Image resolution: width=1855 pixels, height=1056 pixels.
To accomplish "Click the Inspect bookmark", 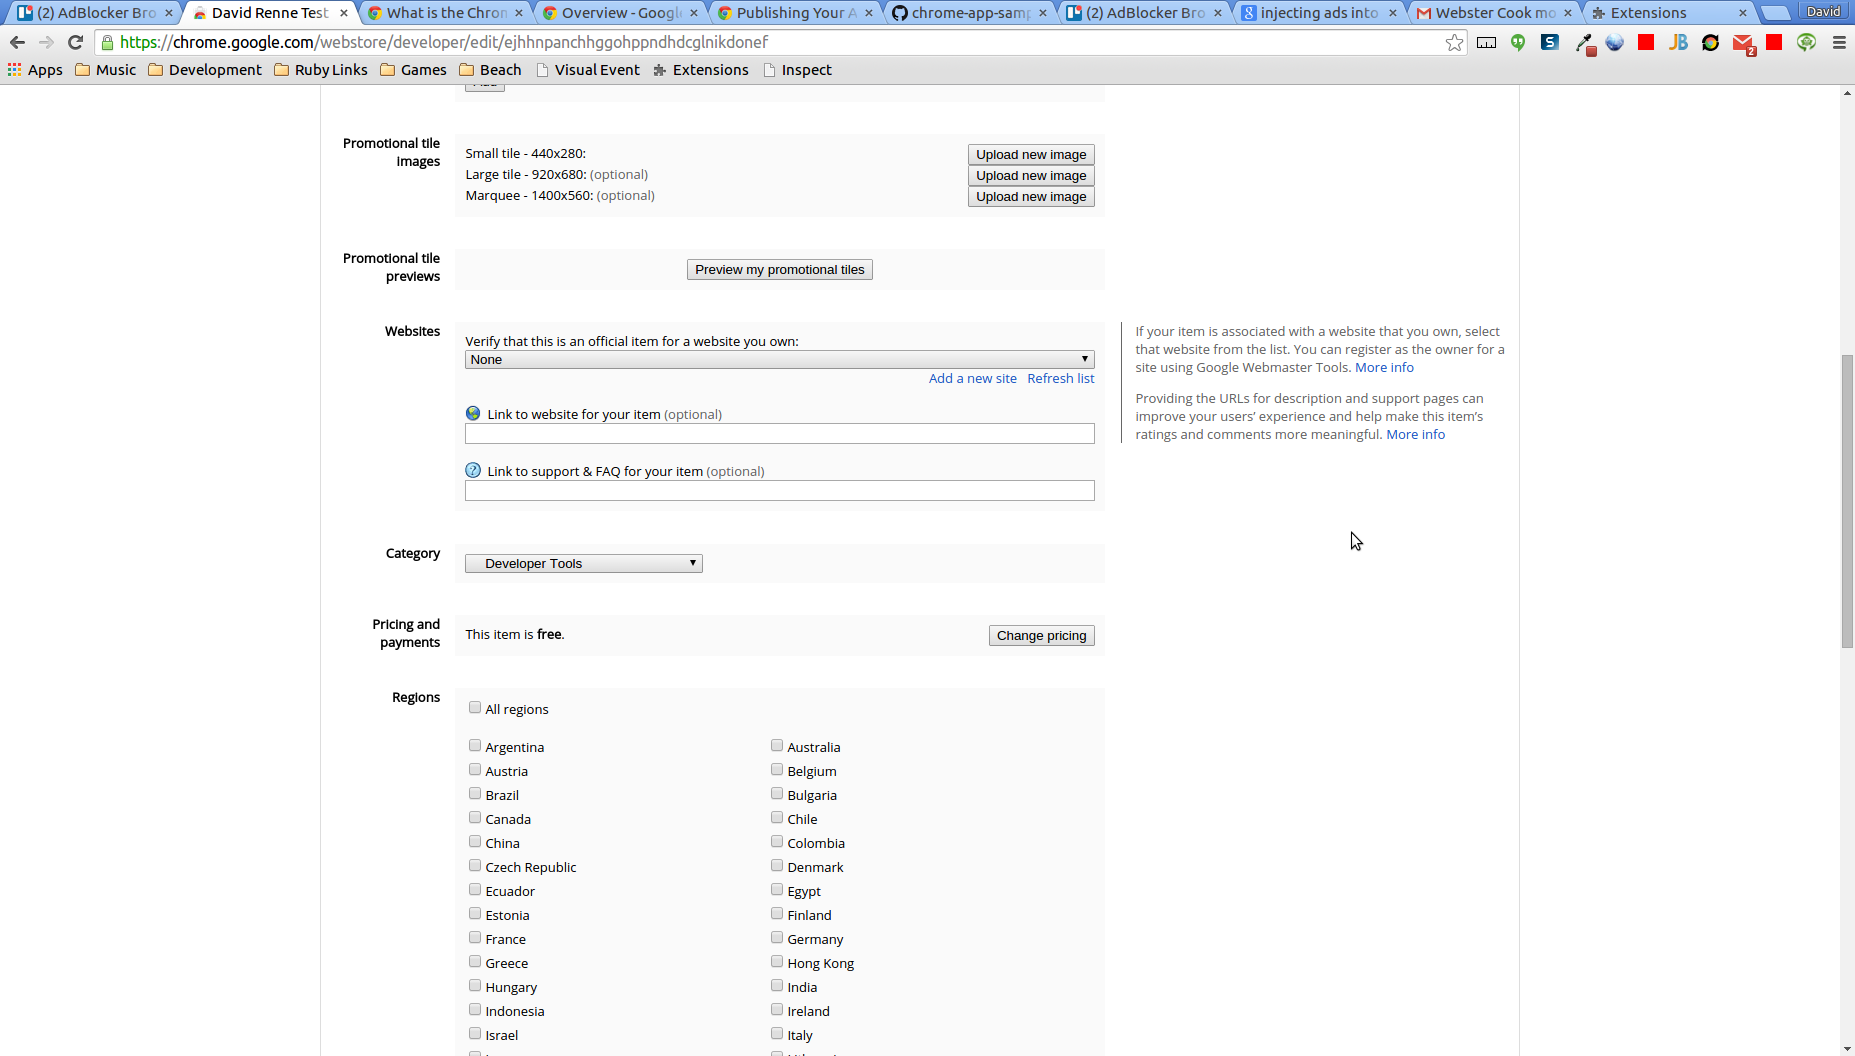I will click(797, 70).
